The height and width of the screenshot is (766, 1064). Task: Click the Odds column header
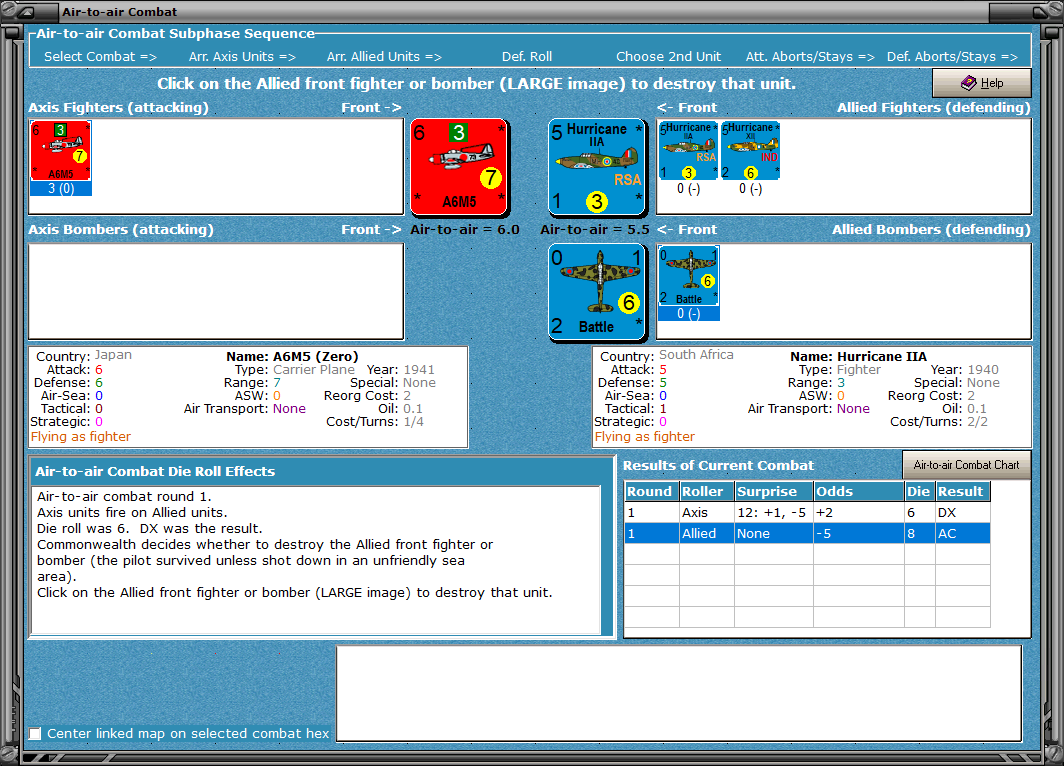coord(858,491)
